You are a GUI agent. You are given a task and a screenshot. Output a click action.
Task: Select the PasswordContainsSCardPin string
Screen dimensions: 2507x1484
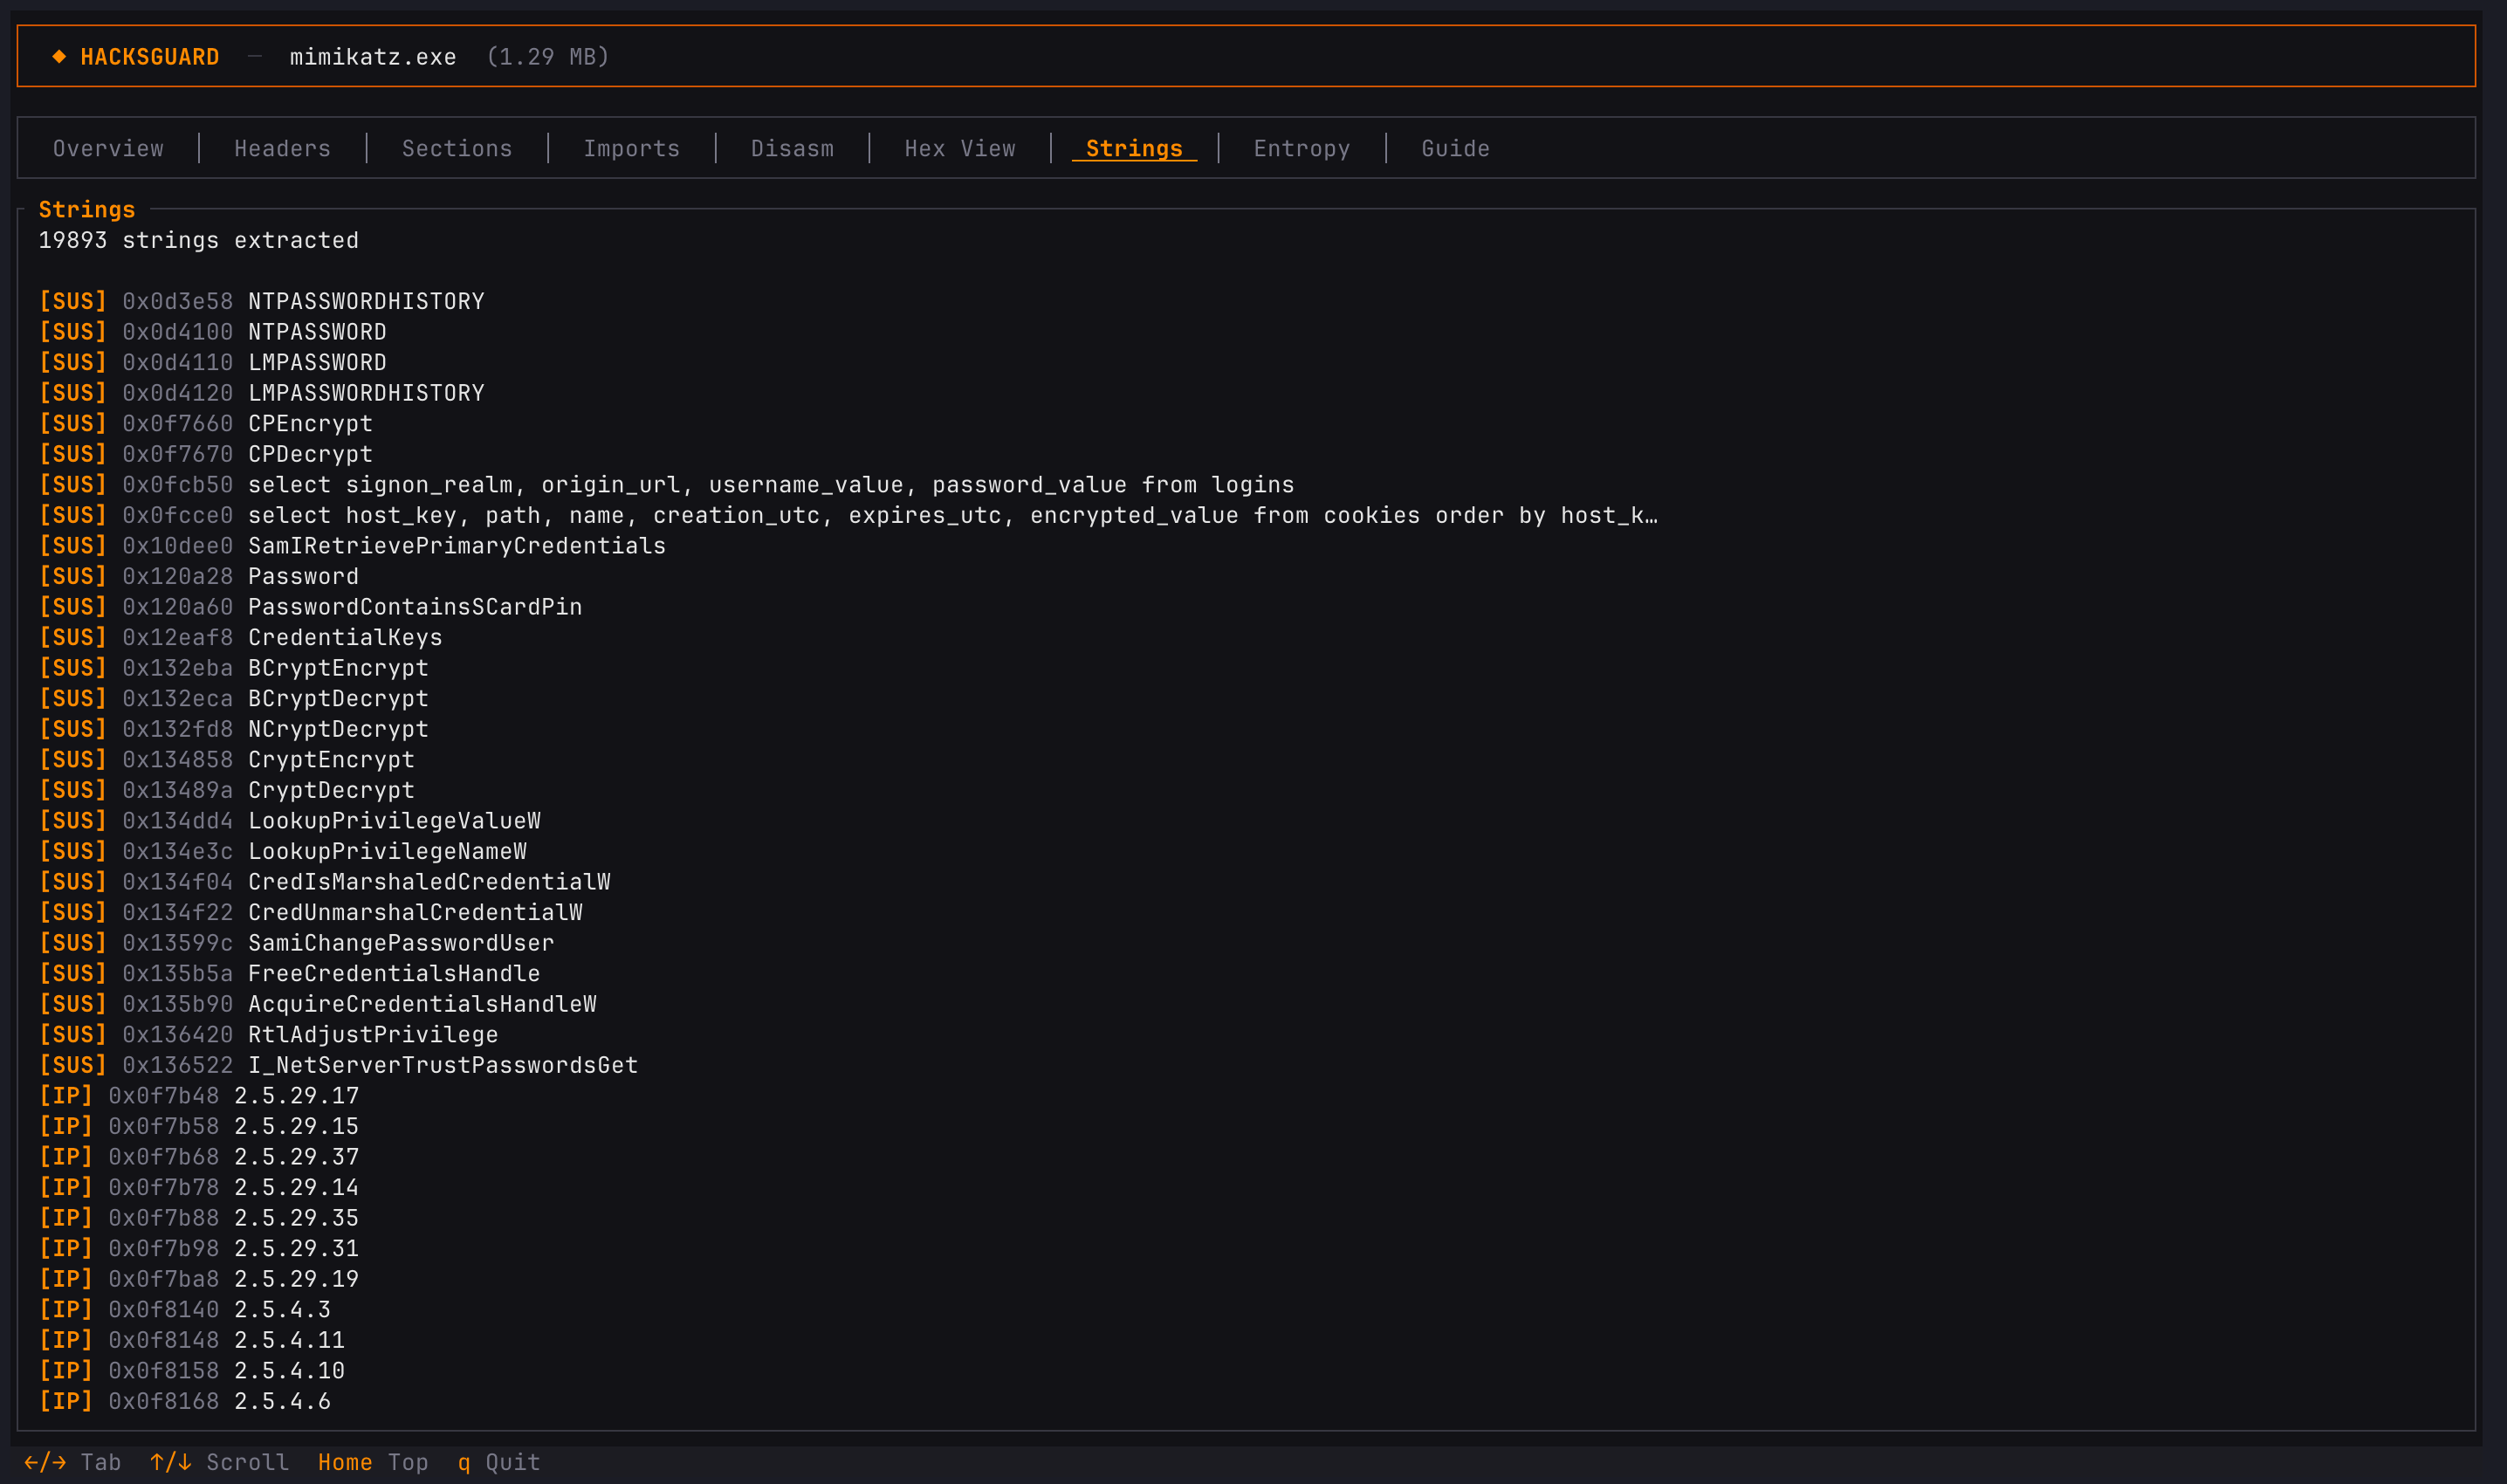pos(310,607)
